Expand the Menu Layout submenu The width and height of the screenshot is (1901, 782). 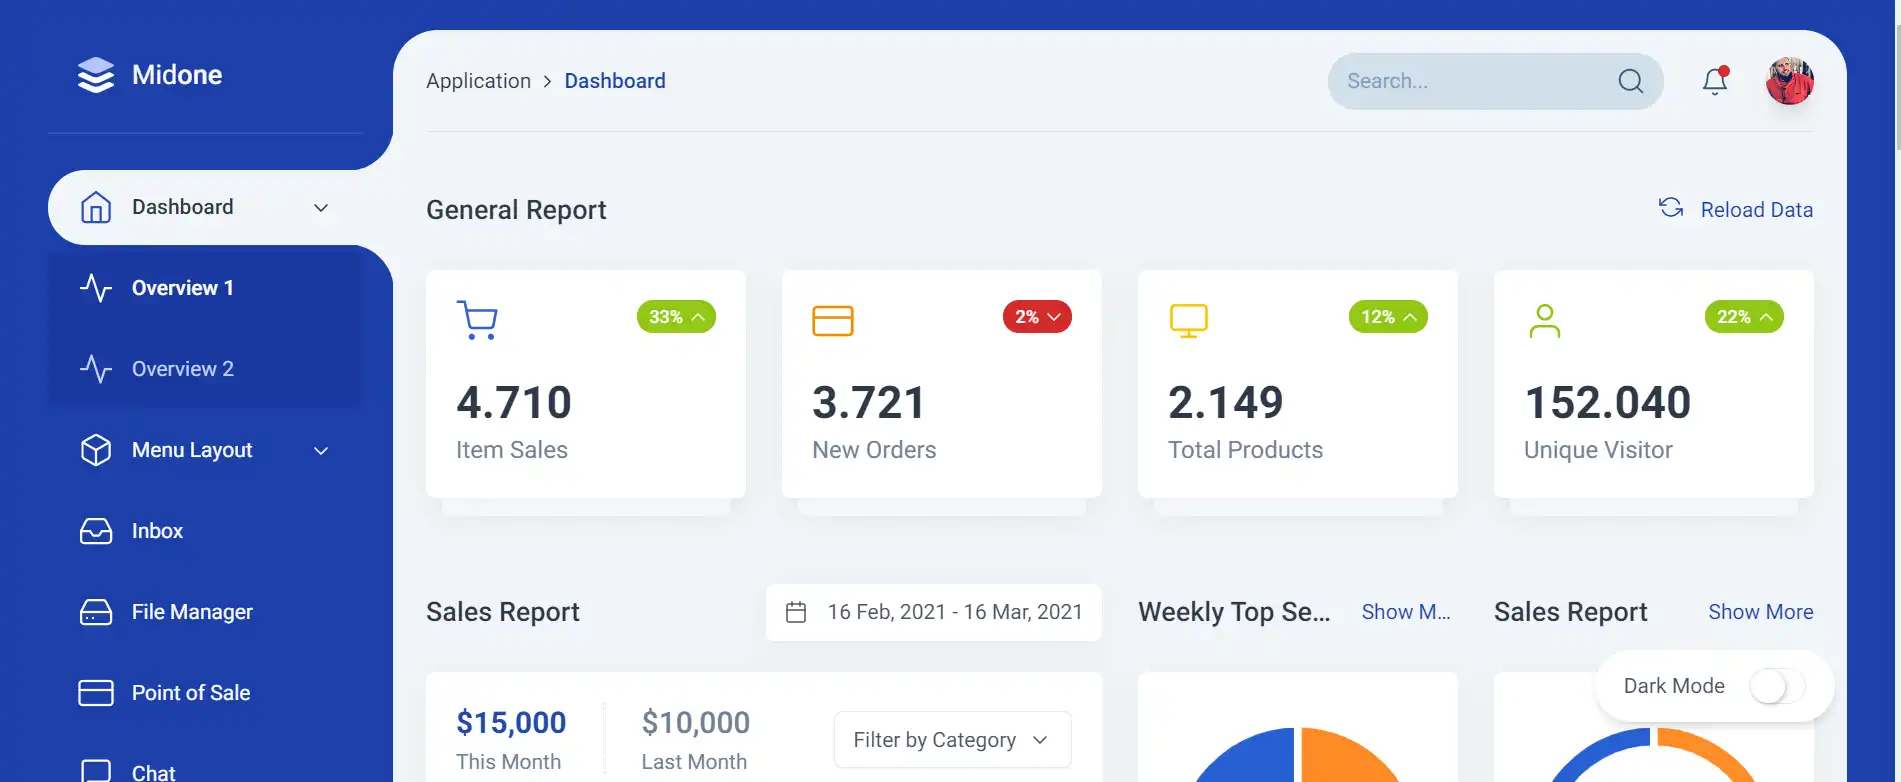click(x=321, y=451)
